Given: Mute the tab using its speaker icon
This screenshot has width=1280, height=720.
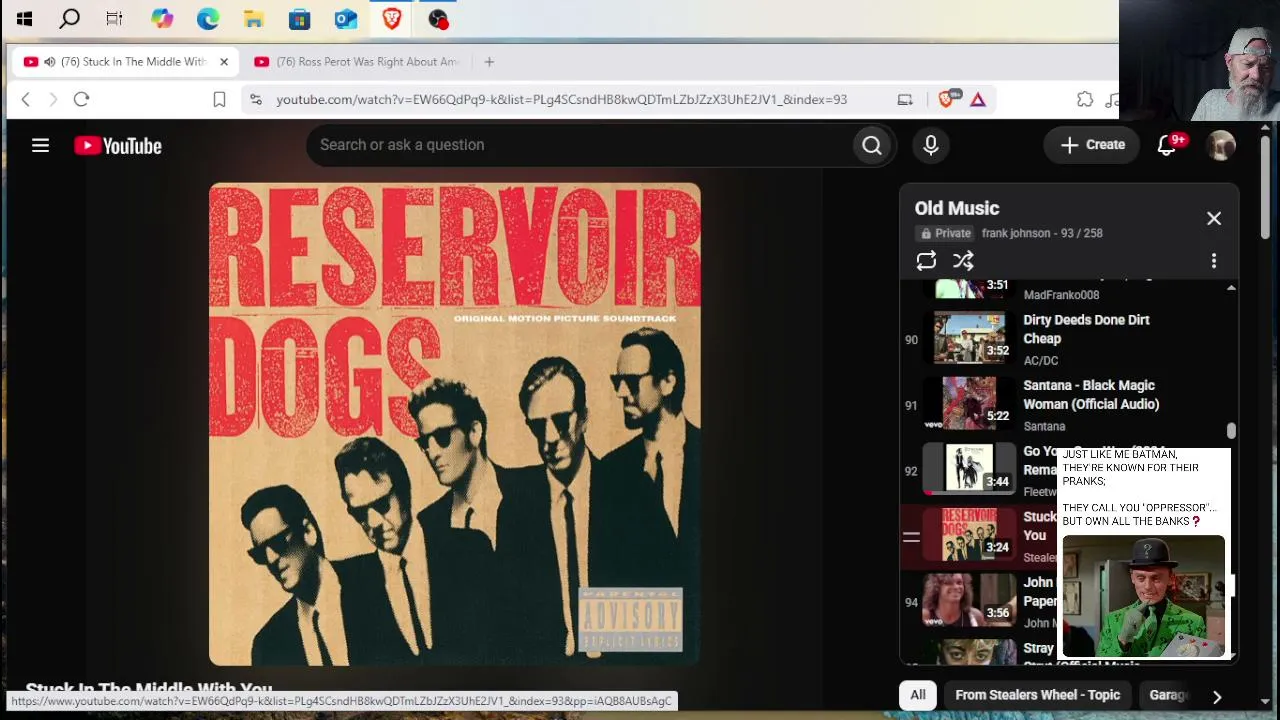Looking at the screenshot, I should (x=49, y=62).
